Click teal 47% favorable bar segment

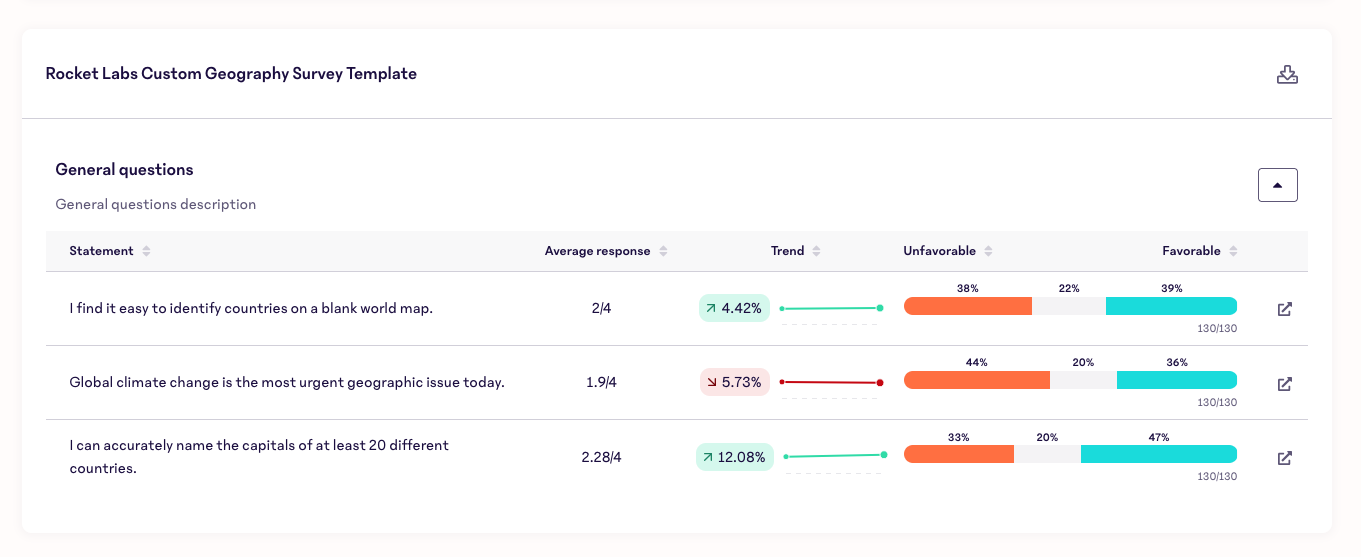pyautogui.click(x=1158, y=454)
